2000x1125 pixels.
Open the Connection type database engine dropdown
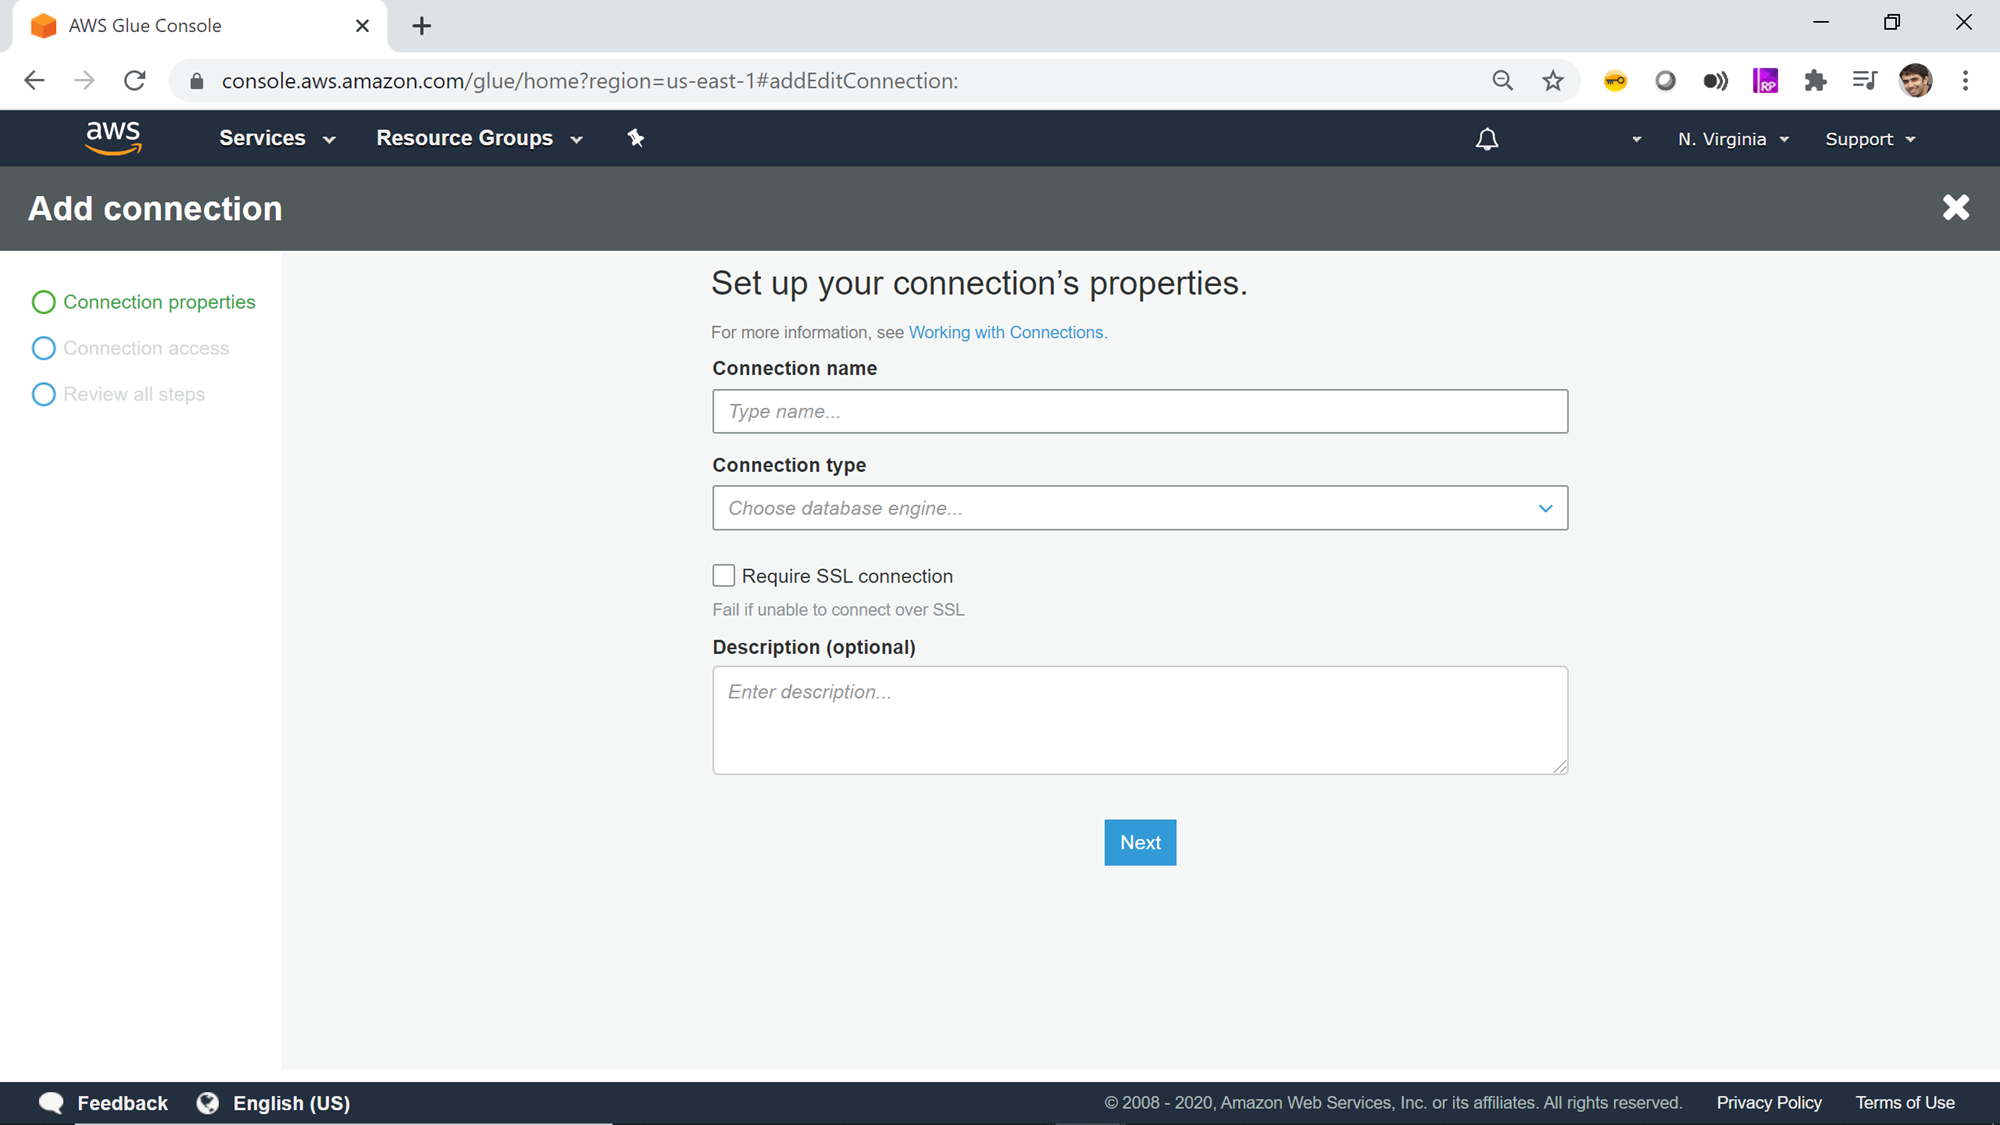point(1139,508)
